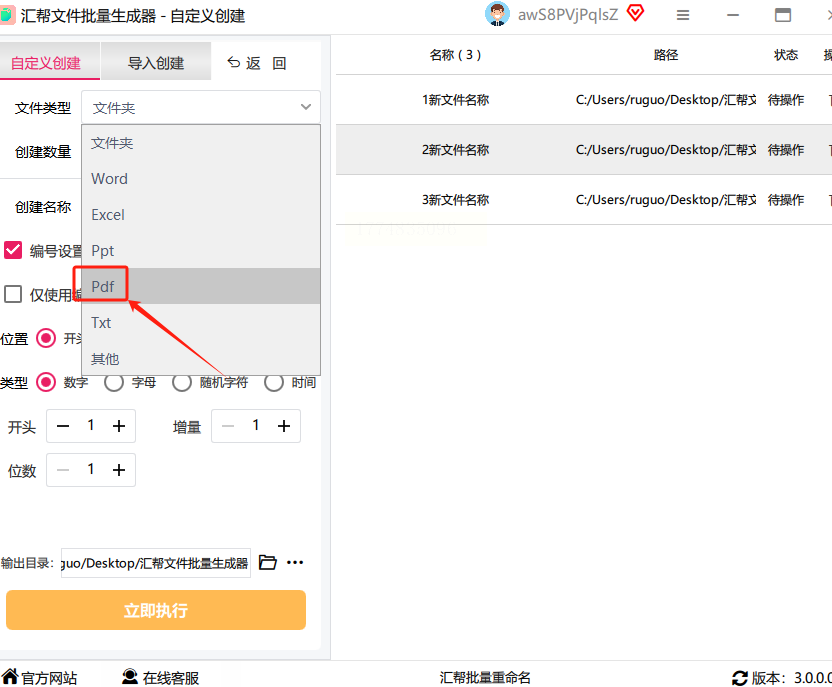Image resolution: width=832 pixels, height=687 pixels.
Task: Click 待操作 status of row 2新文件名称
Action: [786, 150]
